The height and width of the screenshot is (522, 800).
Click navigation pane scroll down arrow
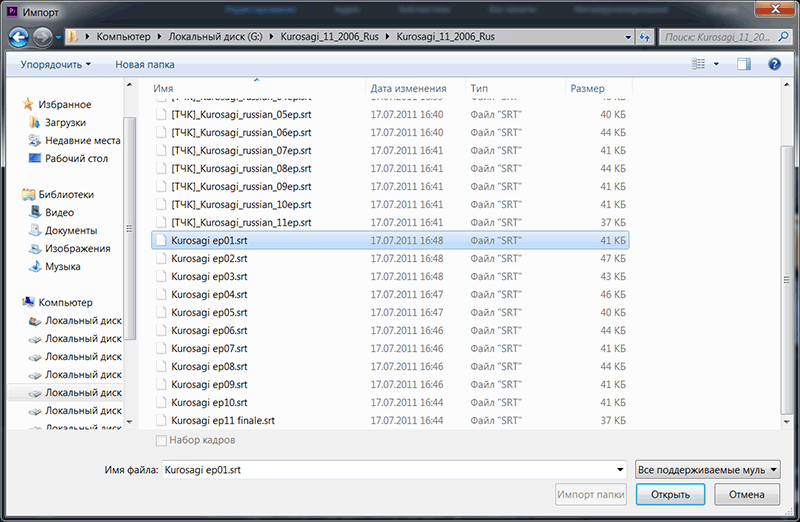tap(129, 422)
